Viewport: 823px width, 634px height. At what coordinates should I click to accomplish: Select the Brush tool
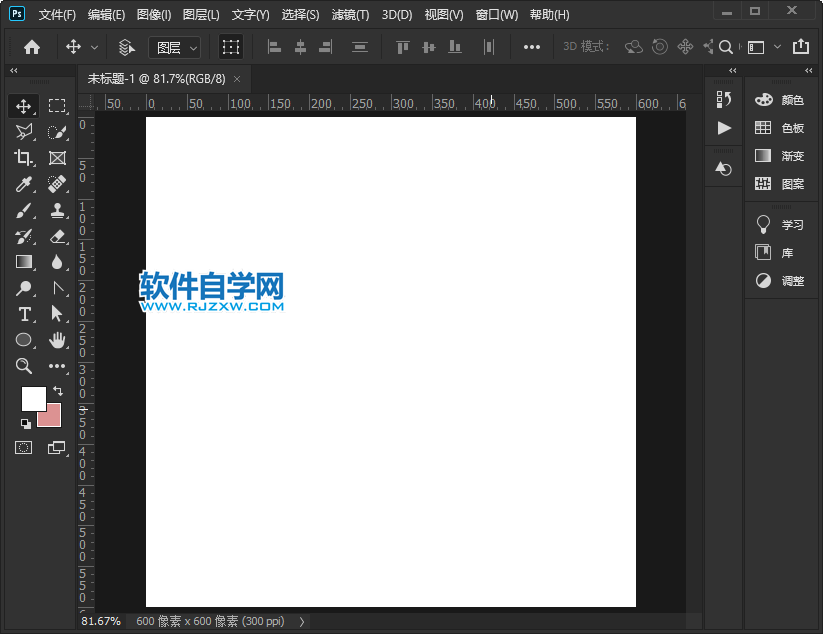click(24, 210)
